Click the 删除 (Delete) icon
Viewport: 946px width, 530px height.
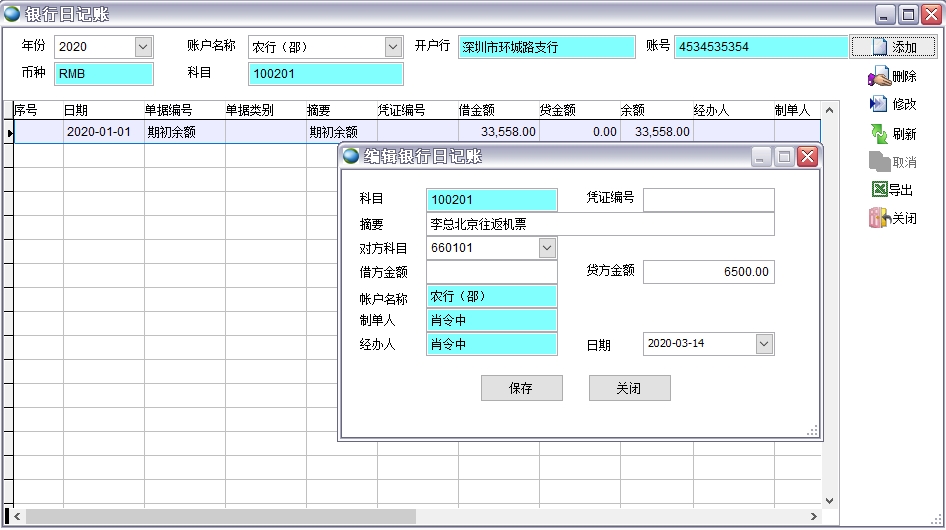point(879,76)
